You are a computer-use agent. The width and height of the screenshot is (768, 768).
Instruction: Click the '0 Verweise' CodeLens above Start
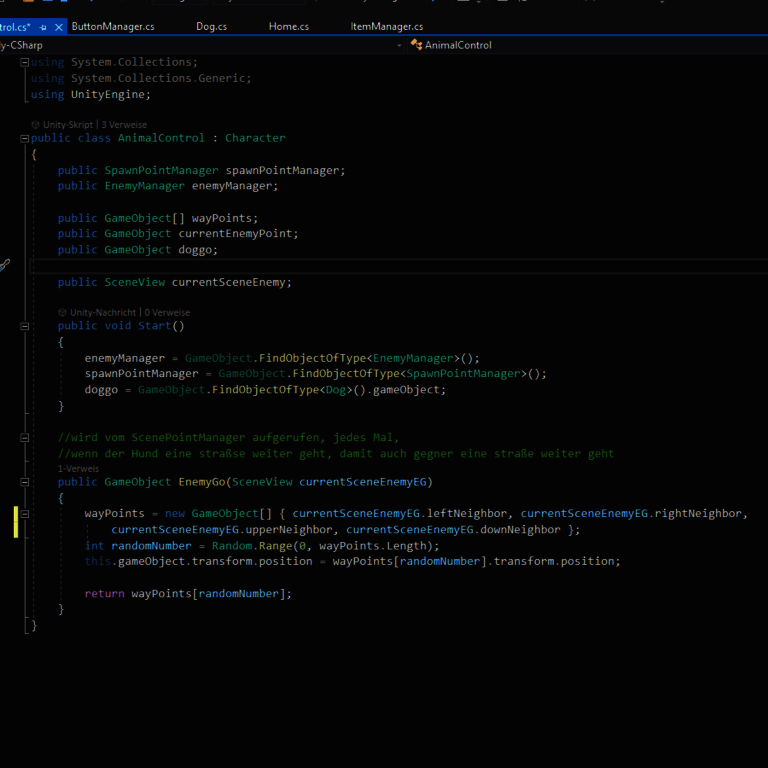[167, 312]
